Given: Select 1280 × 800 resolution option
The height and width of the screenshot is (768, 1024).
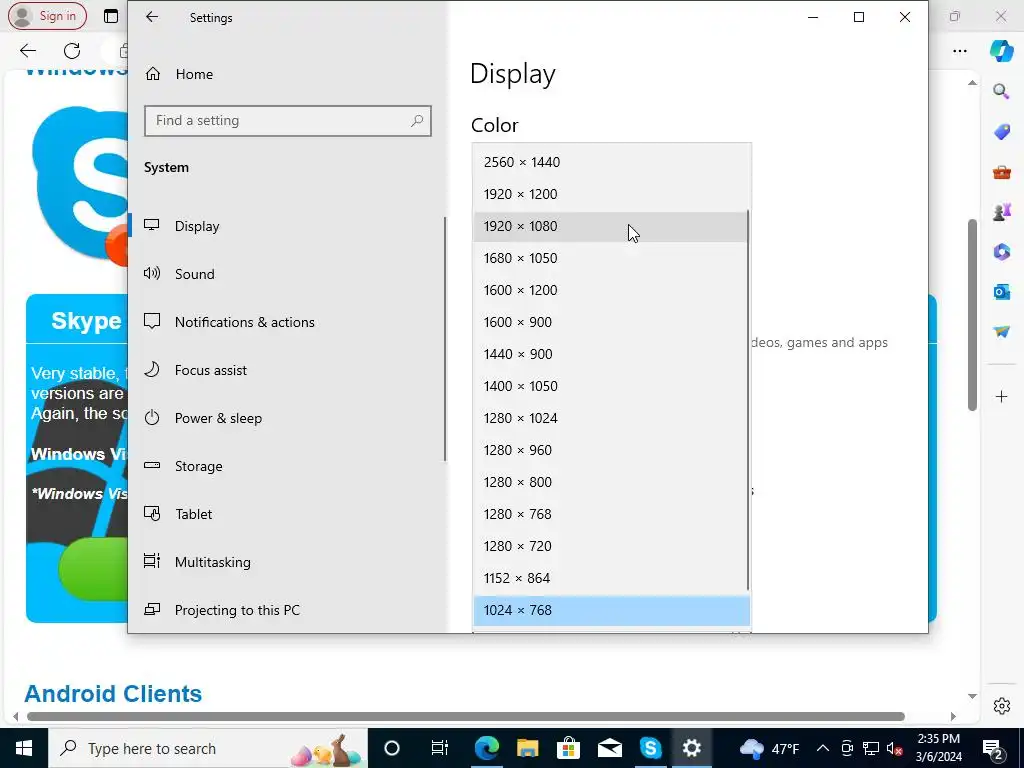Looking at the screenshot, I should pyautogui.click(x=611, y=482).
